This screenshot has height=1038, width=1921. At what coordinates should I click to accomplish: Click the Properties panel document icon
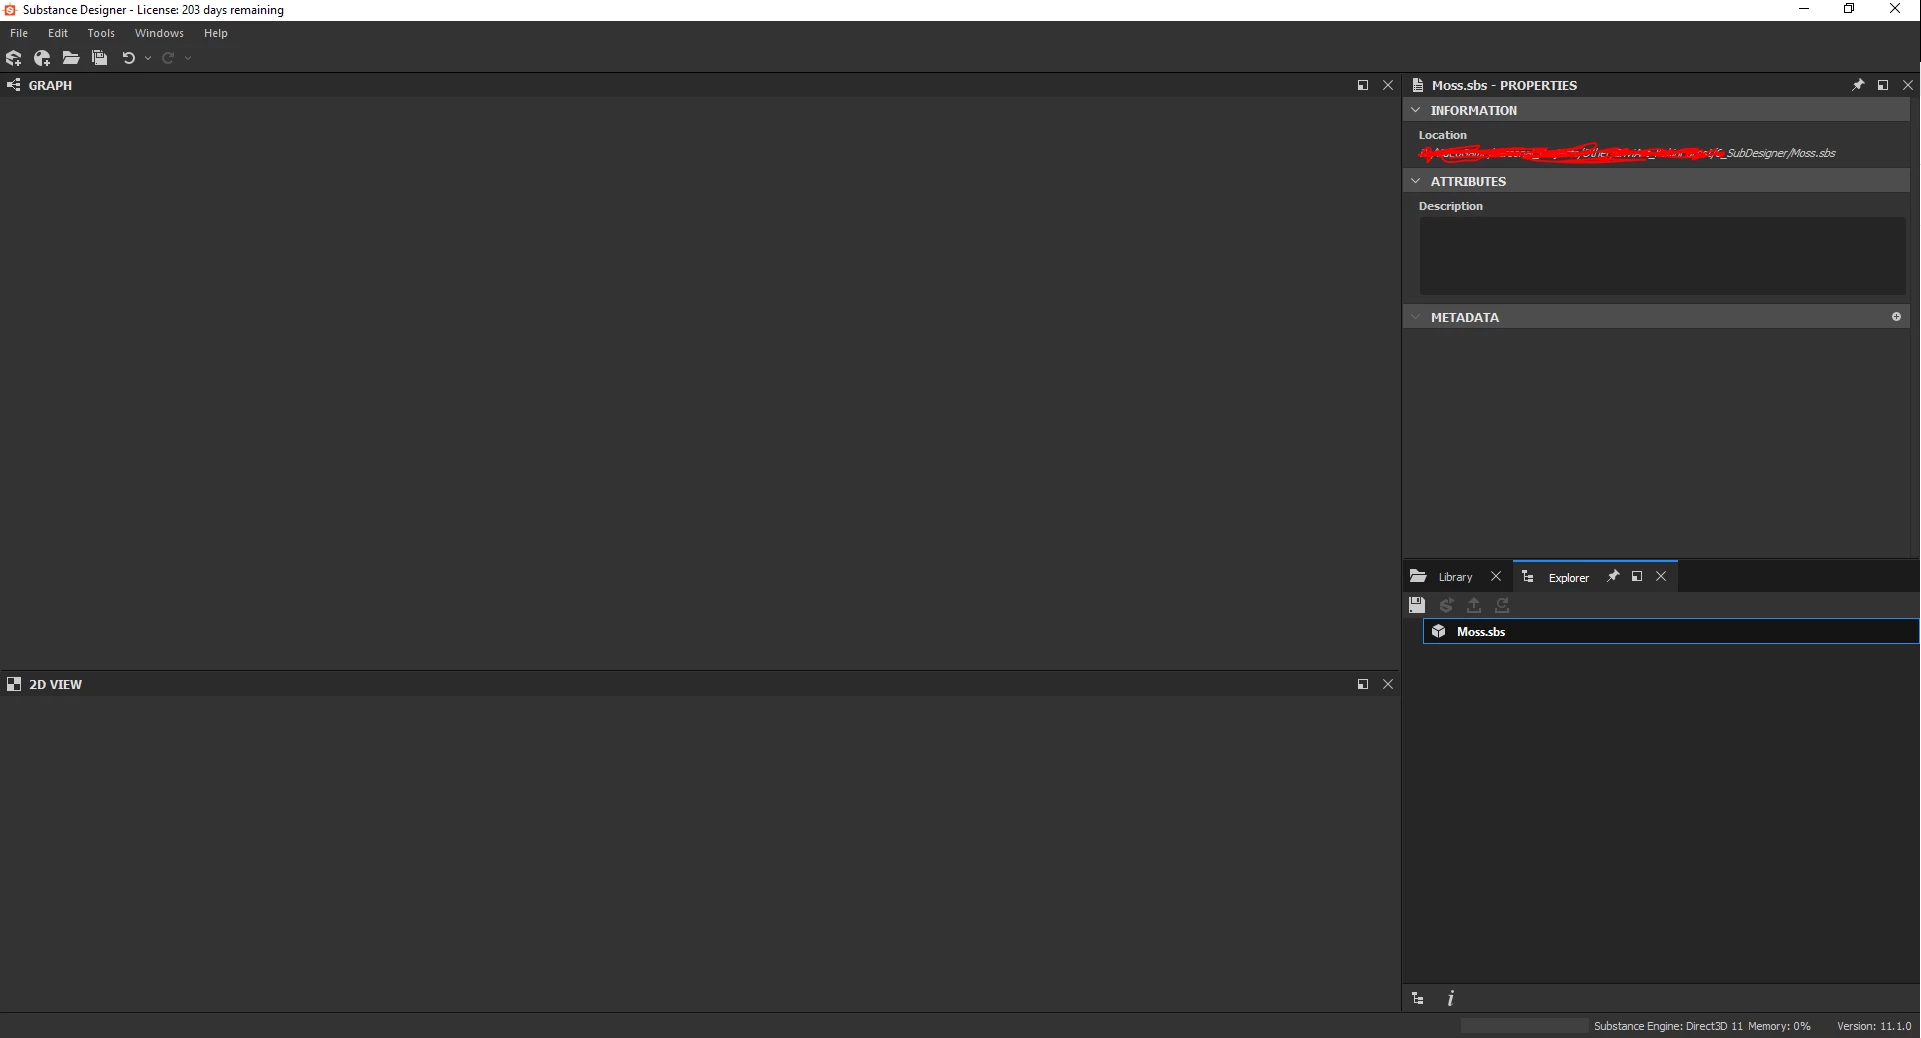click(x=1417, y=85)
